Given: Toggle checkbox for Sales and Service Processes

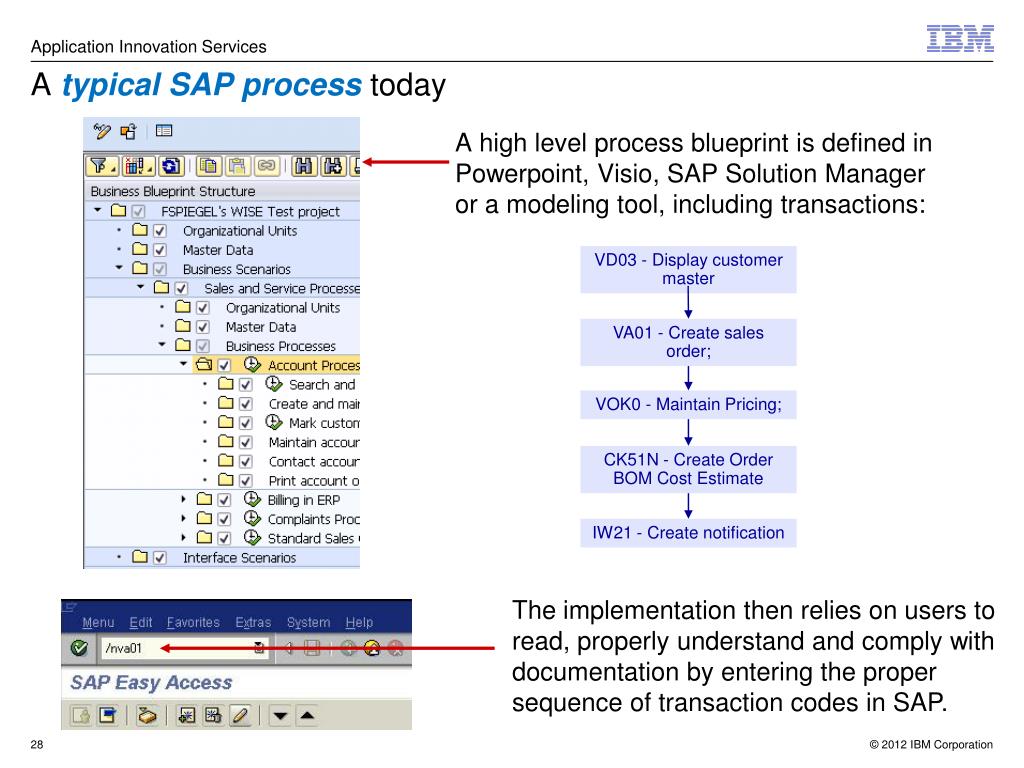Looking at the screenshot, I should 182,289.
